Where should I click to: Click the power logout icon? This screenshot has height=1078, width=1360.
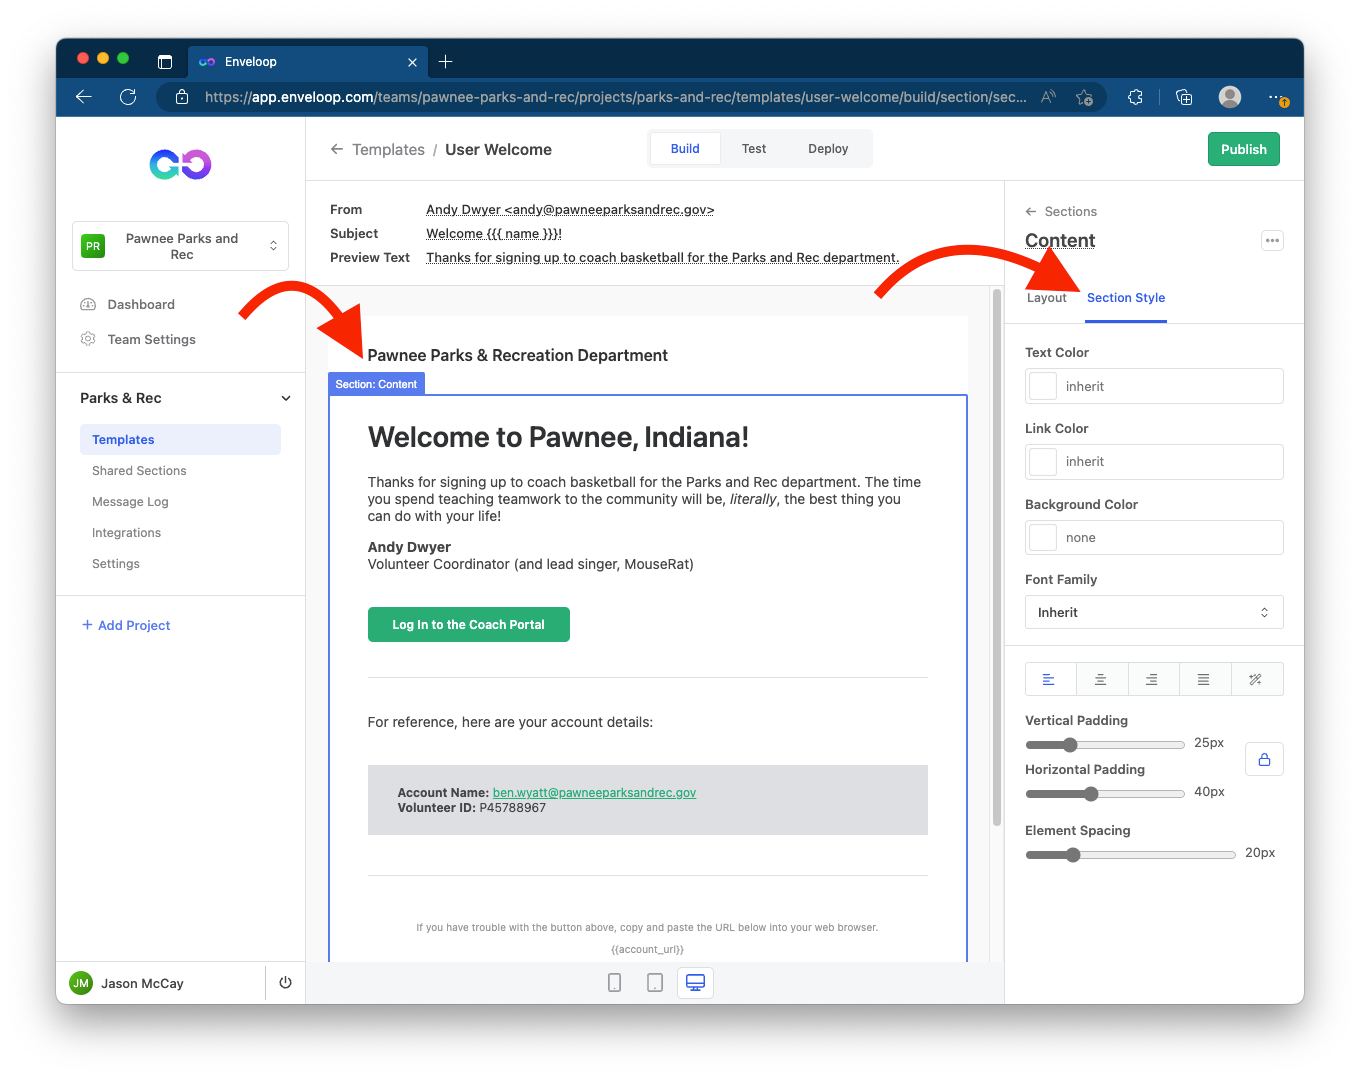coord(285,983)
